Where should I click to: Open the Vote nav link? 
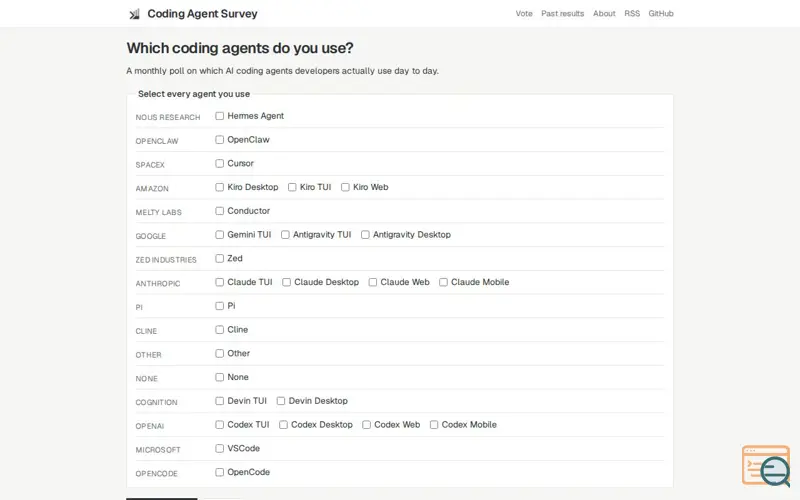pyautogui.click(x=524, y=14)
